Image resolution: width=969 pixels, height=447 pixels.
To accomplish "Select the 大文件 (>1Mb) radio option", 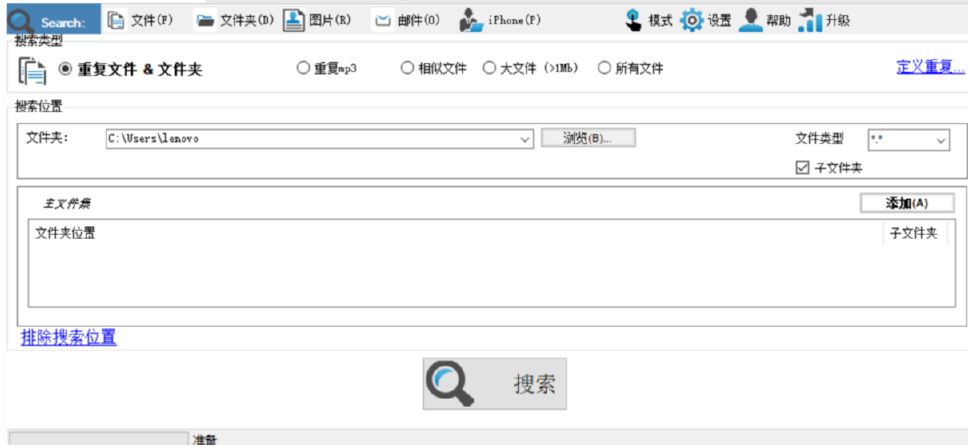I will pos(489,69).
